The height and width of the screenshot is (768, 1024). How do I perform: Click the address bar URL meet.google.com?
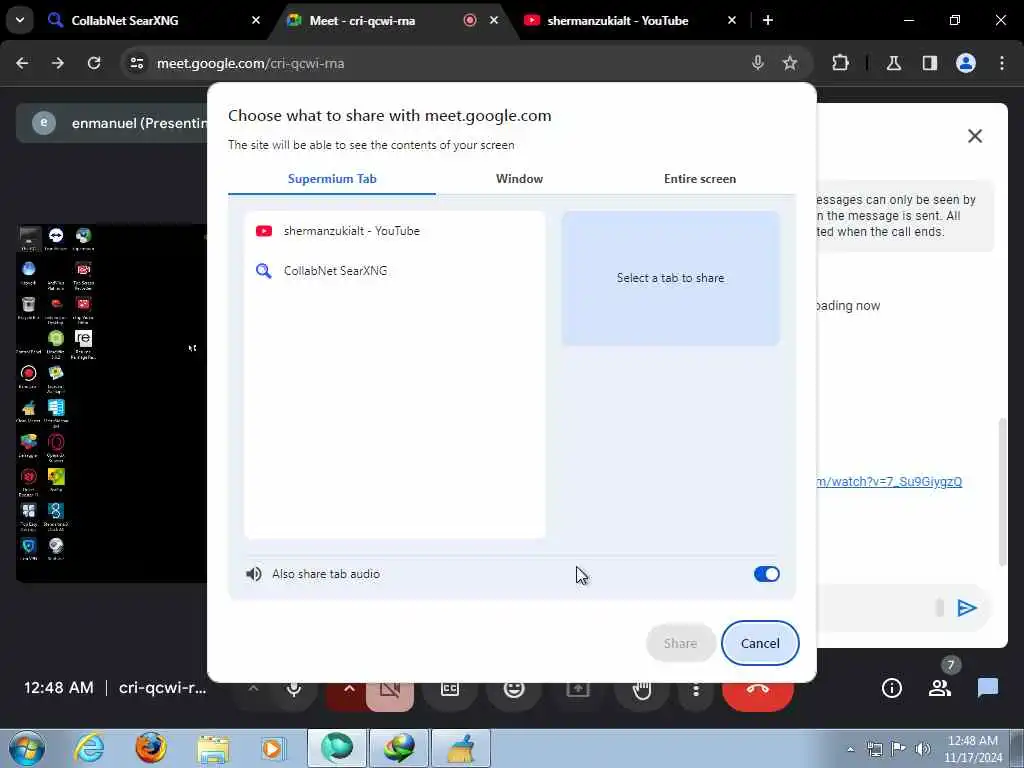coord(250,63)
